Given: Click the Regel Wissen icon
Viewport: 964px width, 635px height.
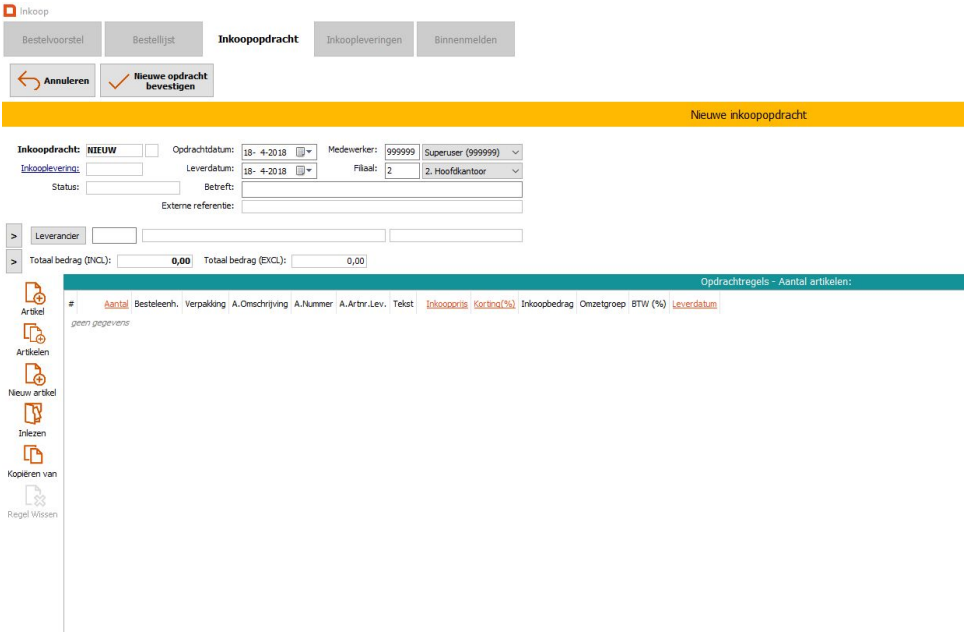Looking at the screenshot, I should [x=33, y=495].
